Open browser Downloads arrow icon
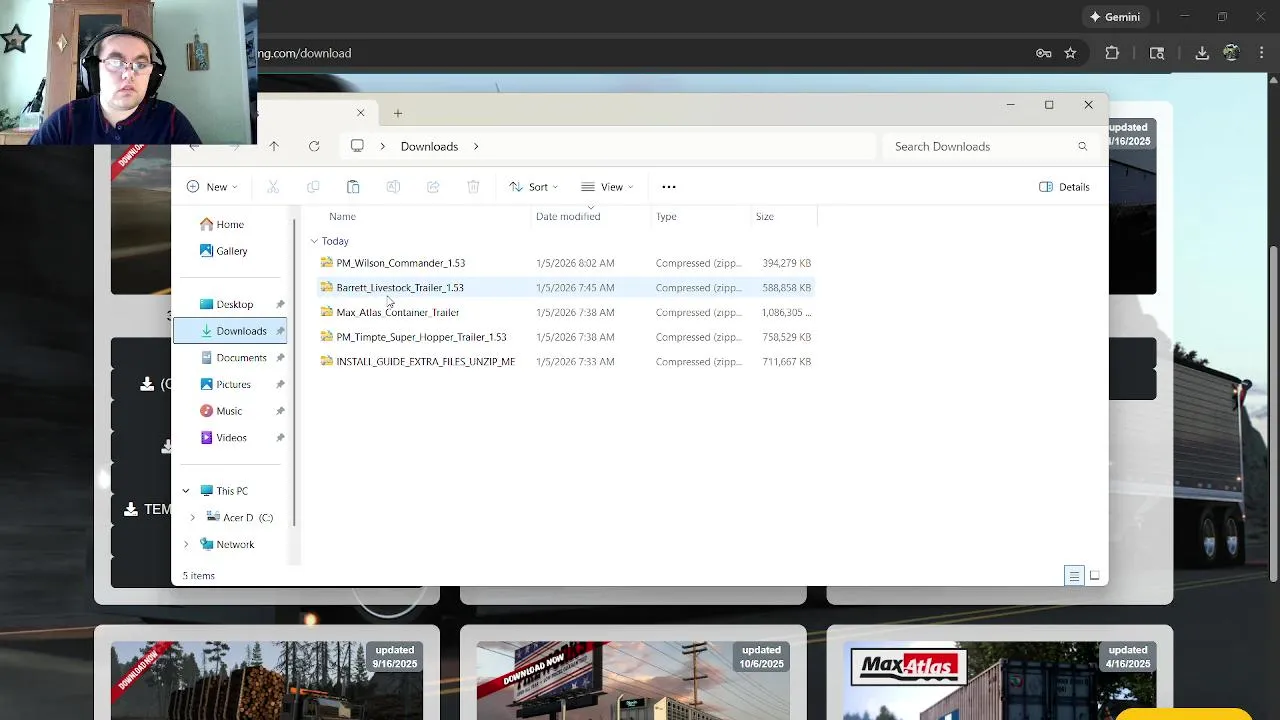 point(1202,53)
